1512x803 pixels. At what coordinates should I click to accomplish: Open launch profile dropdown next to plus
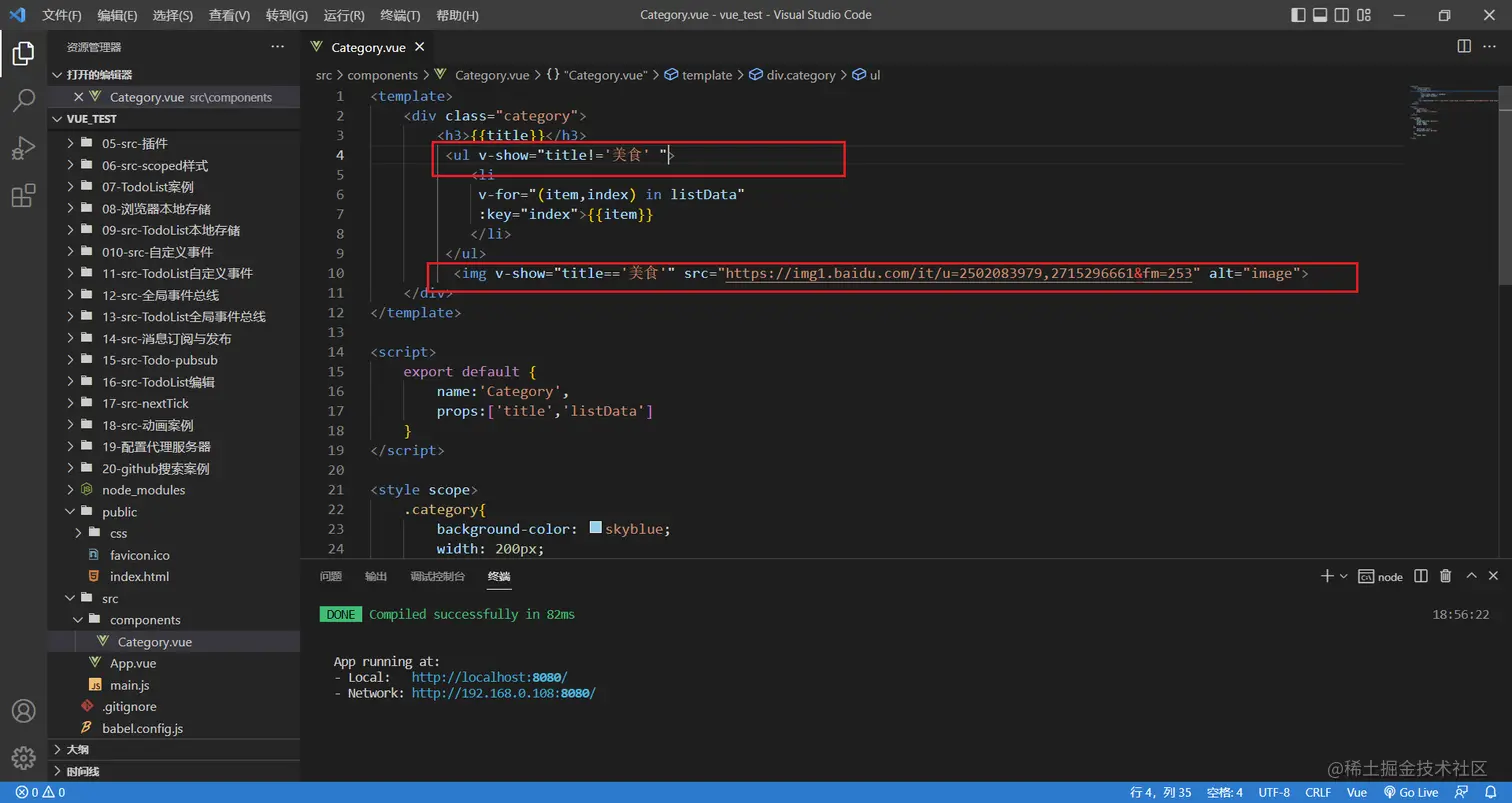pos(1343,576)
